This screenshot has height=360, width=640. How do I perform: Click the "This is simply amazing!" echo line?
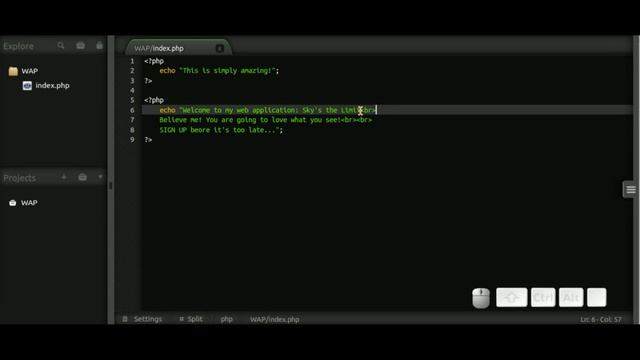click(x=219, y=71)
